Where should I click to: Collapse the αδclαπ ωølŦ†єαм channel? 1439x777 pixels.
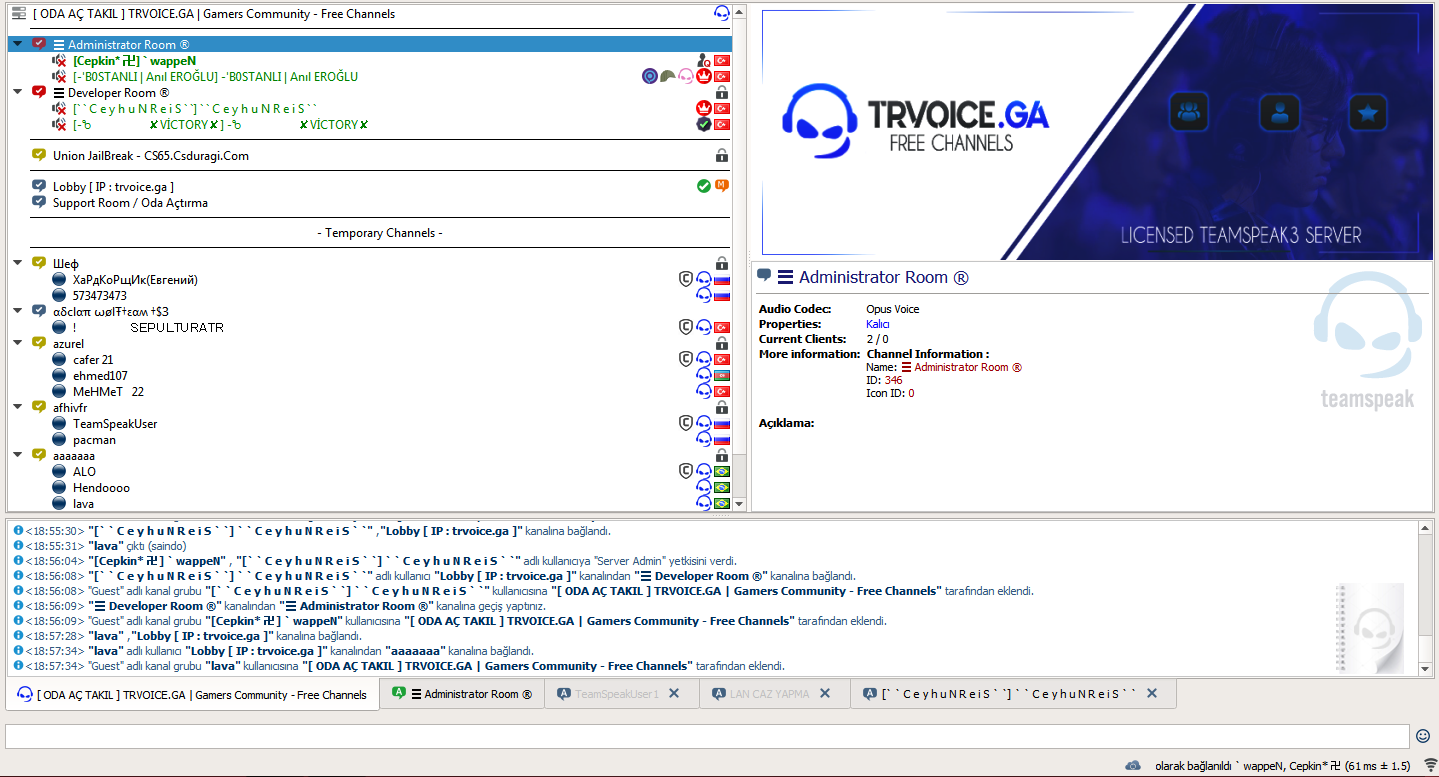click(18, 311)
